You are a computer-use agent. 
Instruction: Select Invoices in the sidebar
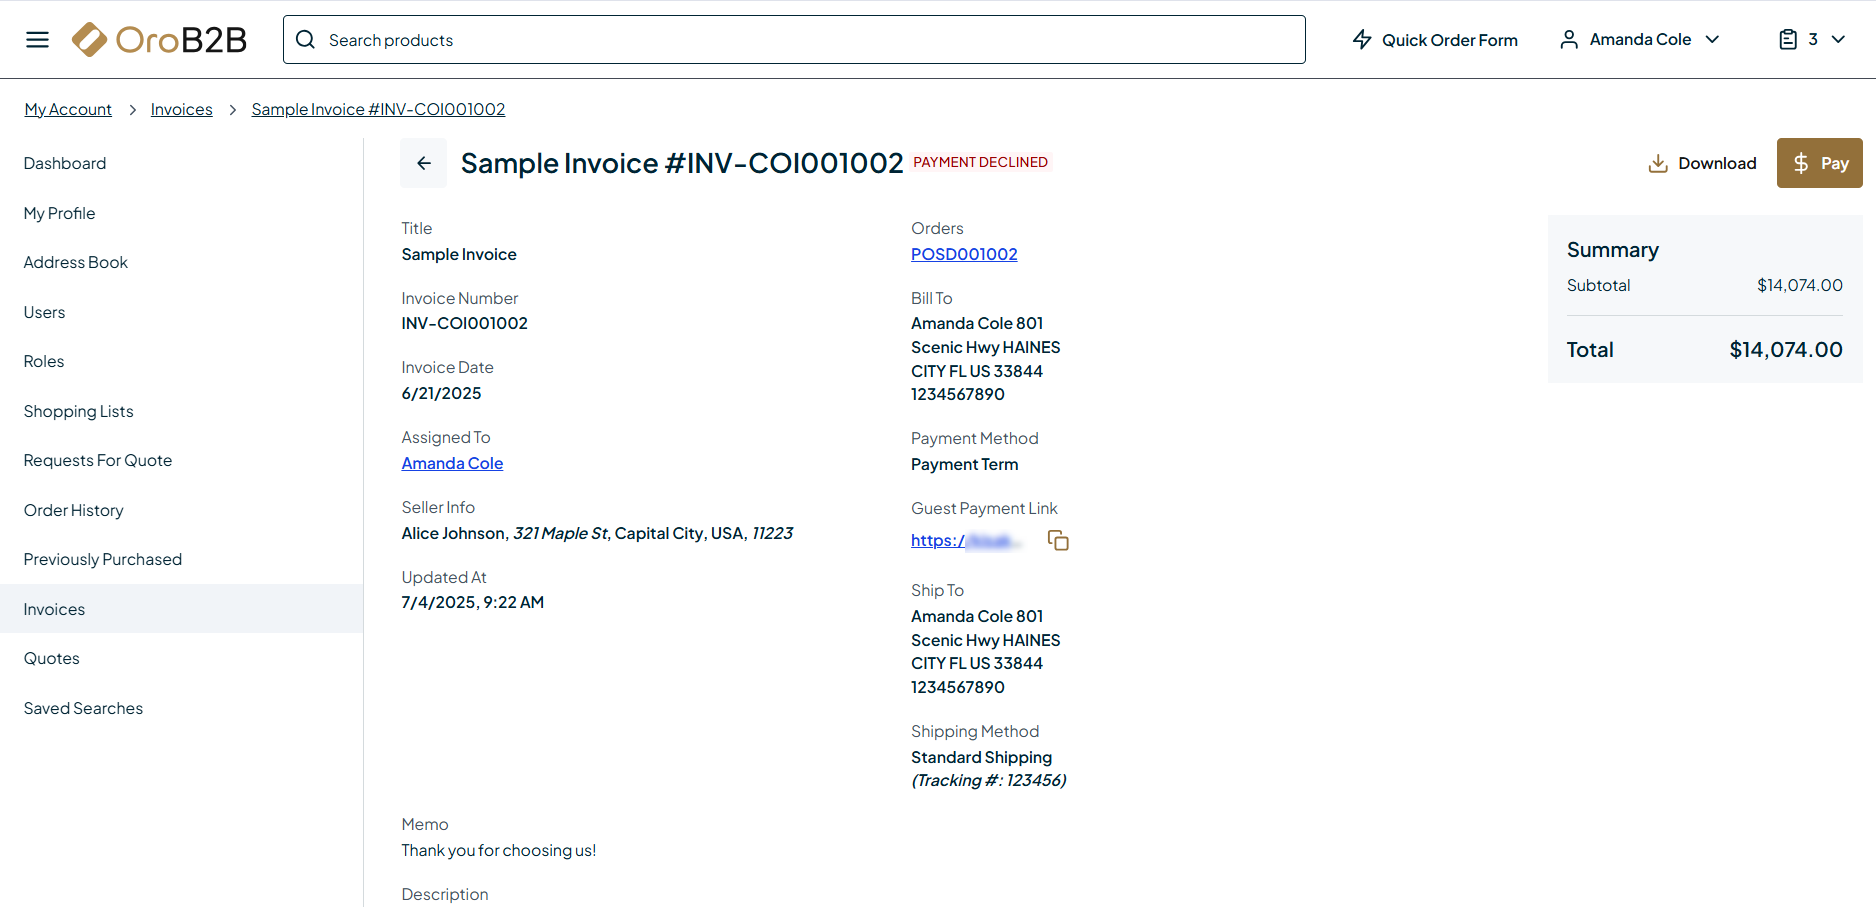[181, 609]
